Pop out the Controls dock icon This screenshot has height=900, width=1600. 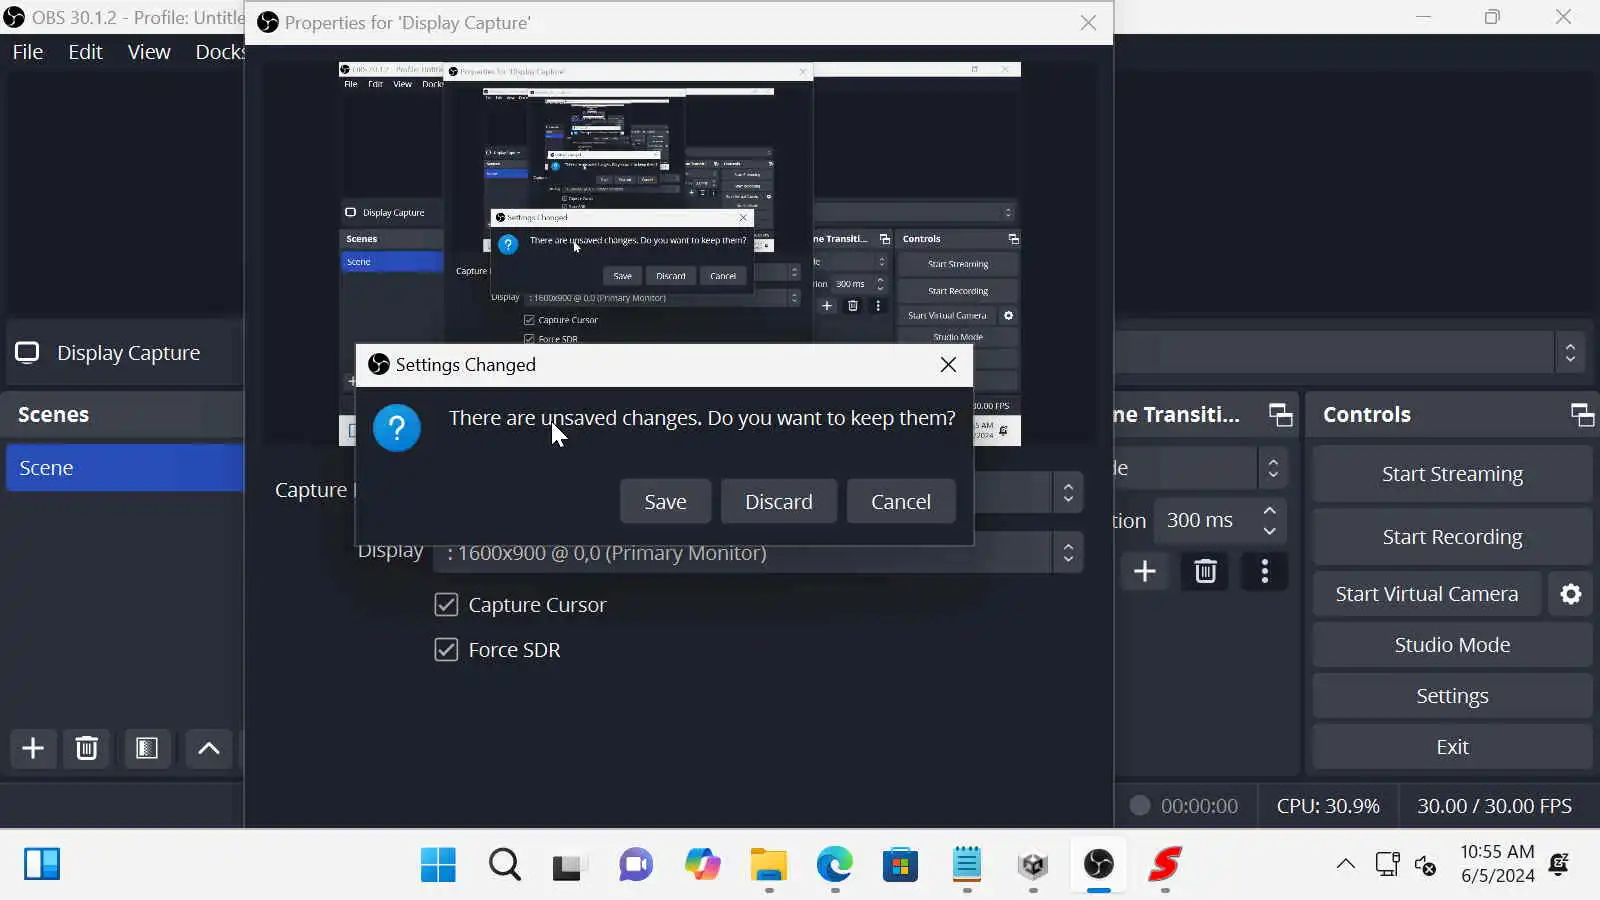[1582, 415]
